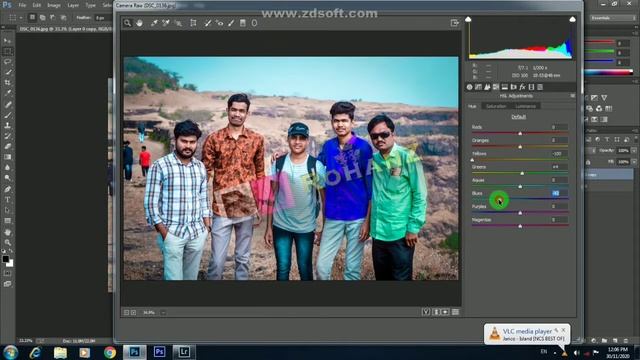Open HSL Adjustments panel options menu
This screenshot has height=360, width=640.
pos(573,96)
